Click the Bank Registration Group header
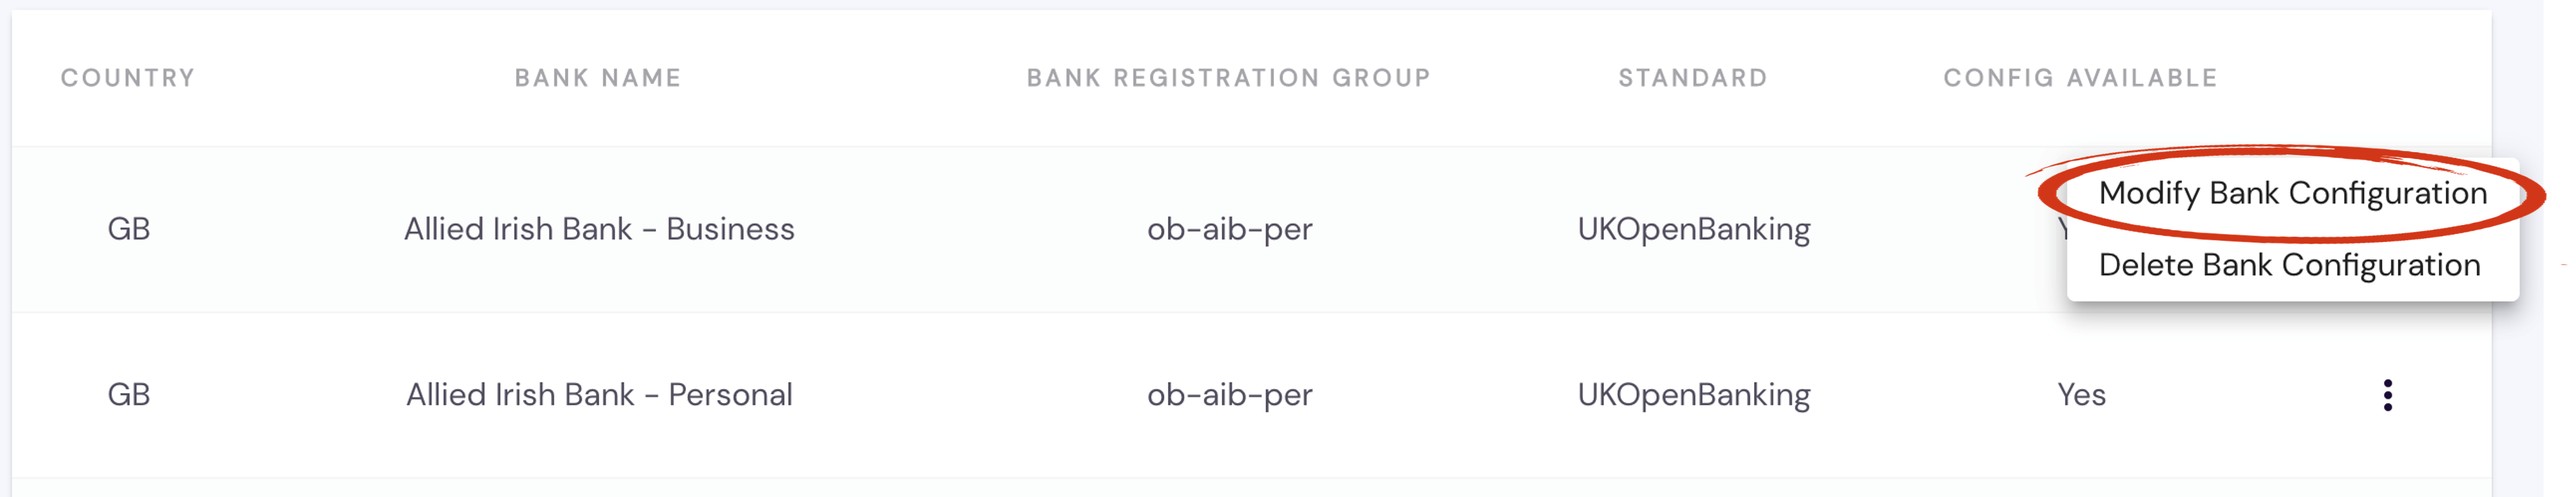Image resolution: width=2576 pixels, height=497 pixels. click(1228, 78)
